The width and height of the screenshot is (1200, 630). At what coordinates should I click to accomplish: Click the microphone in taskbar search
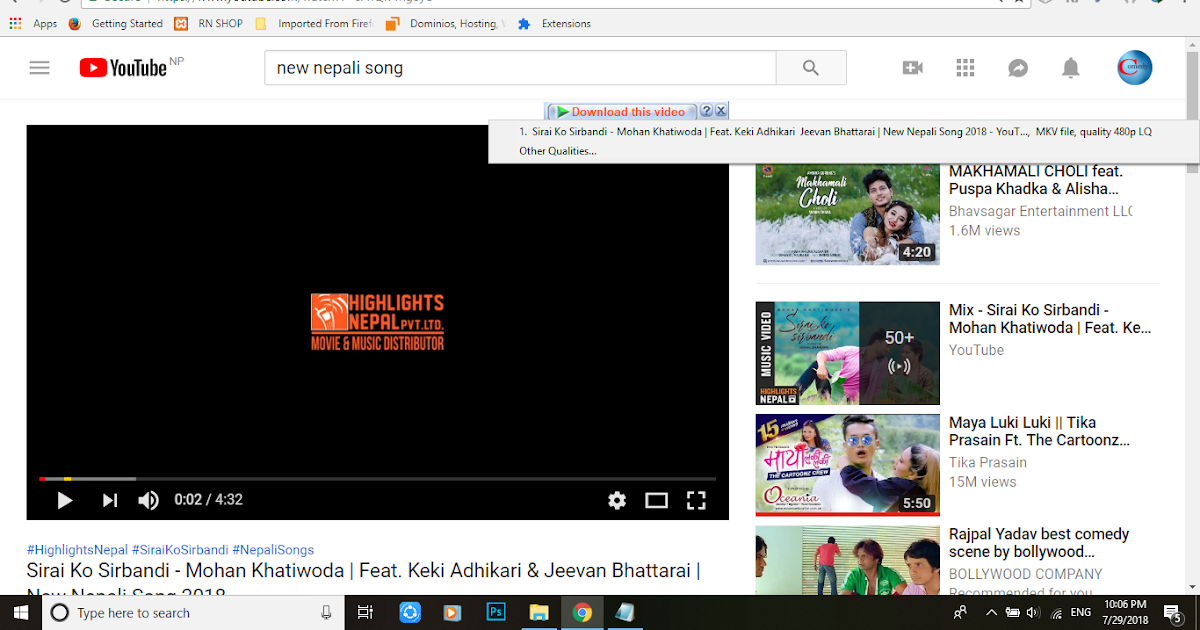(x=326, y=613)
